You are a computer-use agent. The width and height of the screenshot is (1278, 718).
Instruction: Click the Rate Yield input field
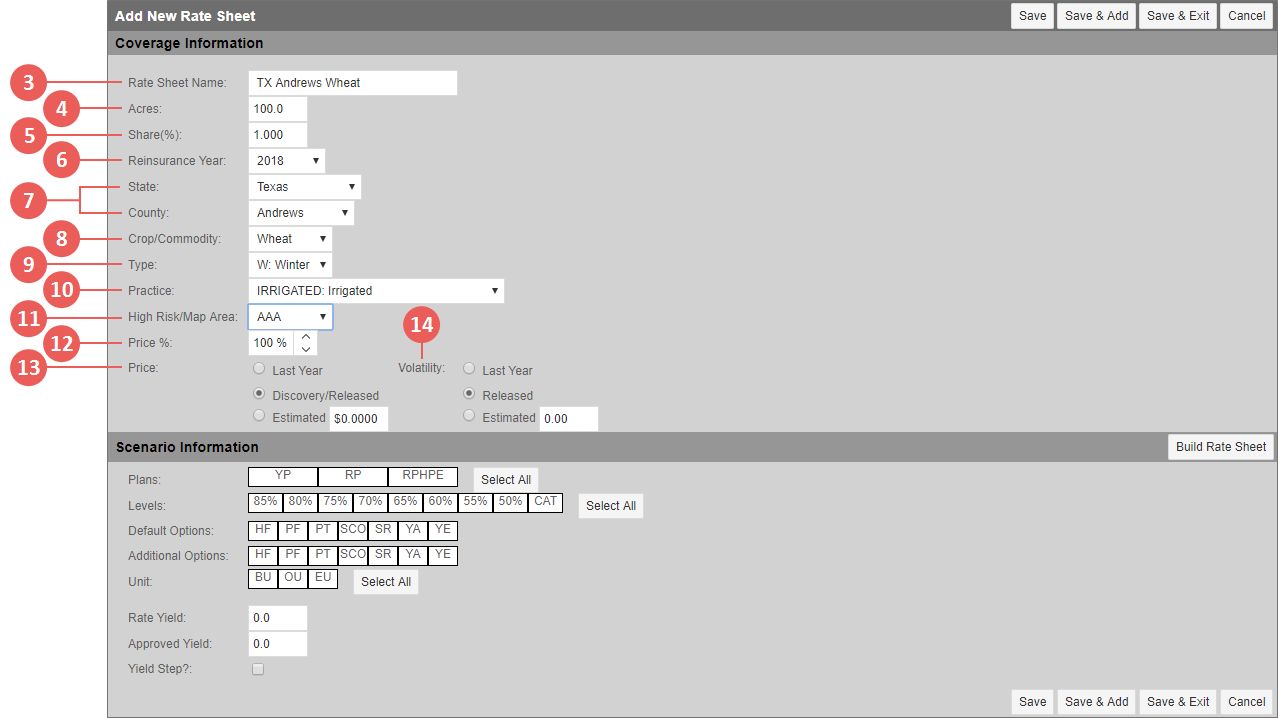(277, 618)
